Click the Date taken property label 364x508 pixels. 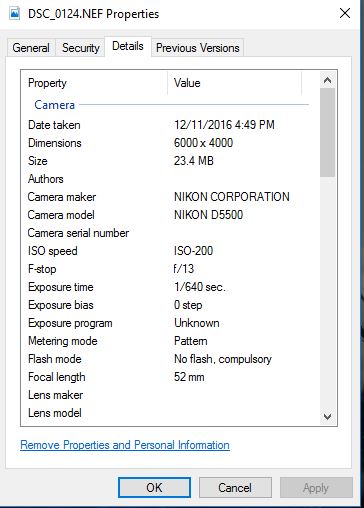coord(54,125)
